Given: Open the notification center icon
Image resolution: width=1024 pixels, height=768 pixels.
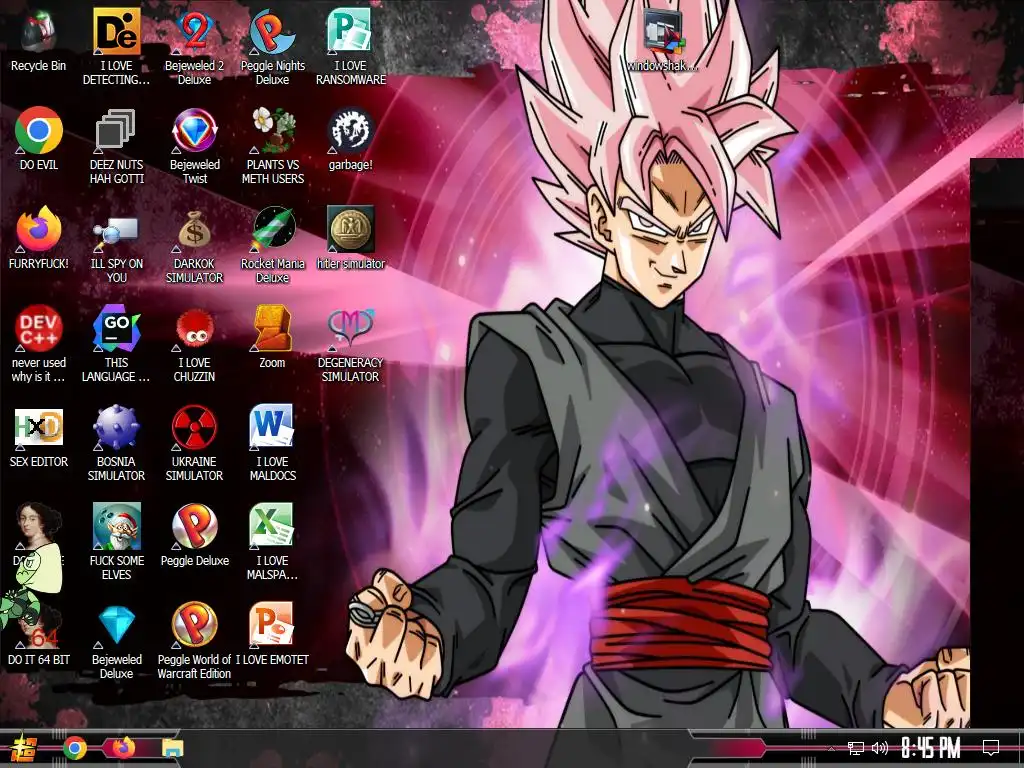Looking at the screenshot, I should point(991,748).
